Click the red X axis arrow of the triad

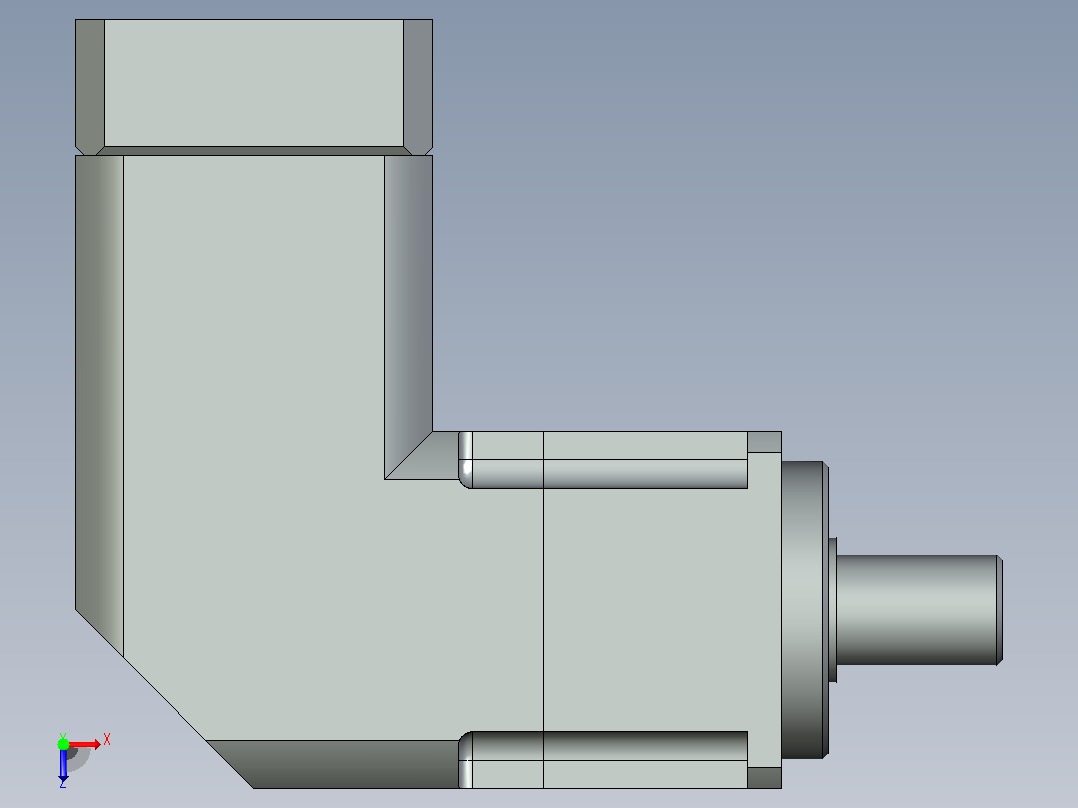tap(86, 744)
